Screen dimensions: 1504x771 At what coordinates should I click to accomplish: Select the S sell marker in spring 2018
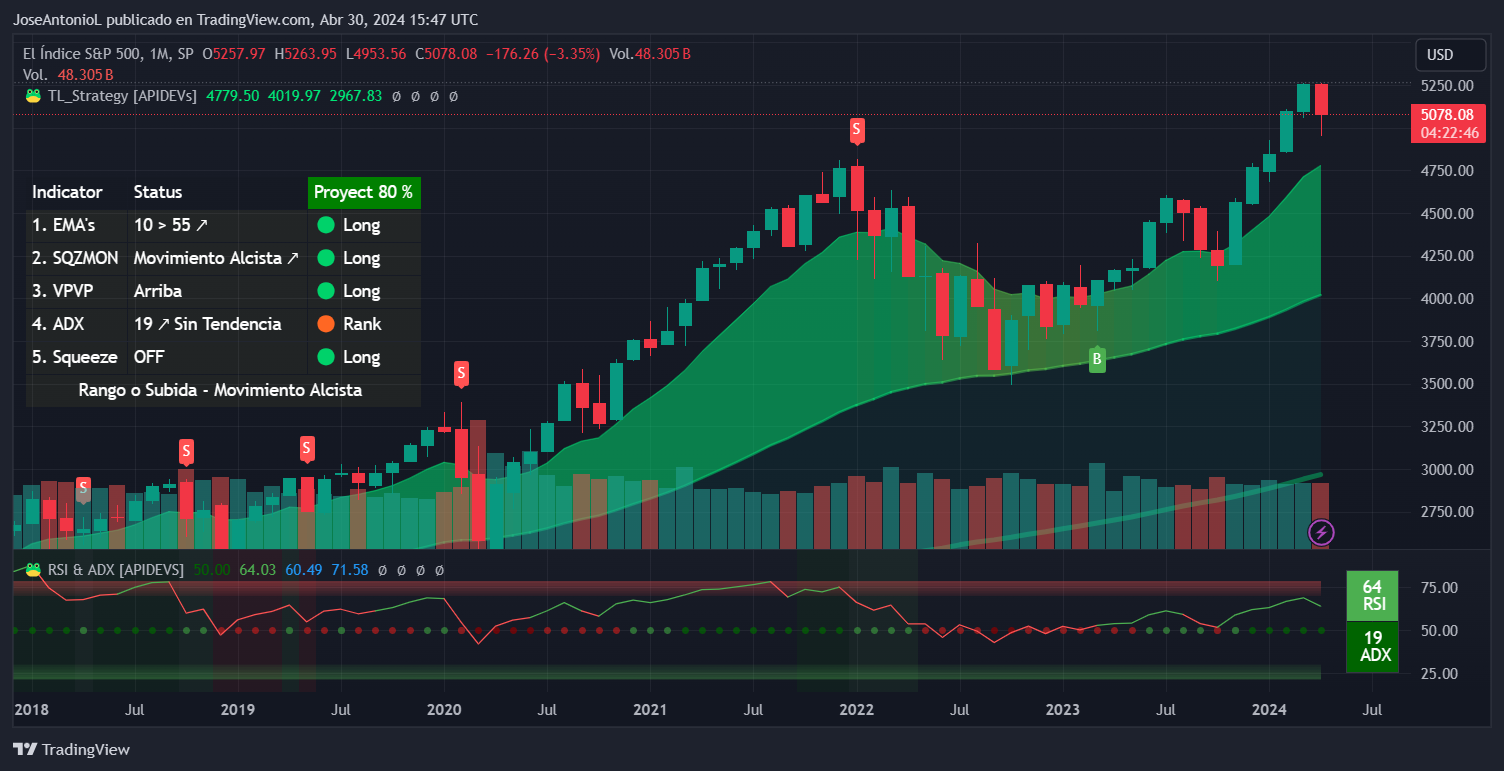(x=84, y=488)
